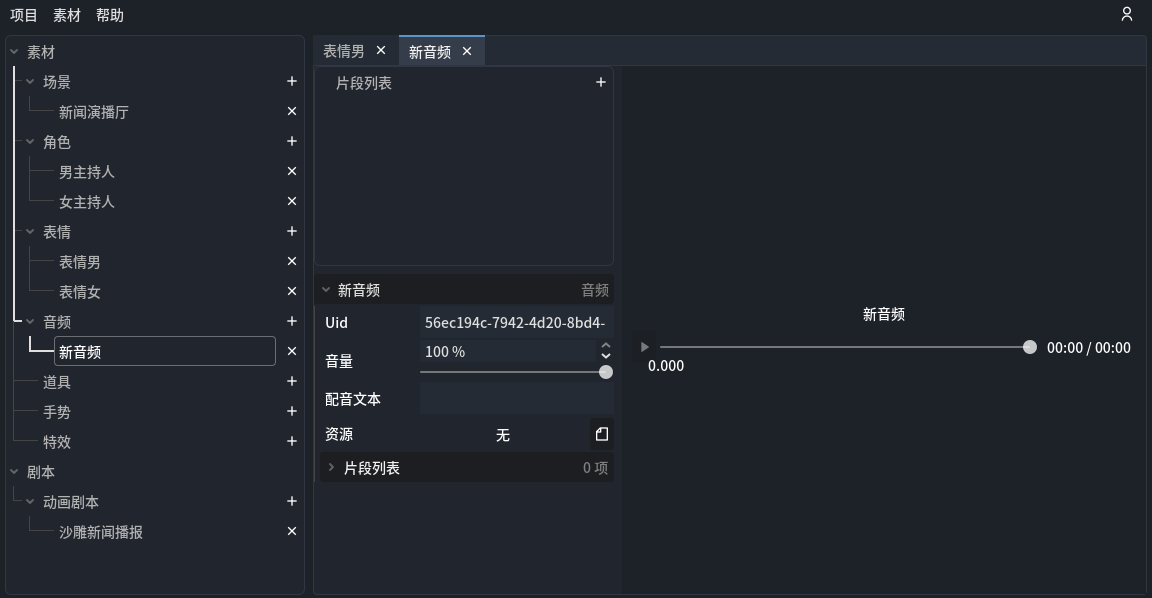Click the audio playback progress slider handle
The width and height of the screenshot is (1152, 598).
pyautogui.click(x=1029, y=347)
